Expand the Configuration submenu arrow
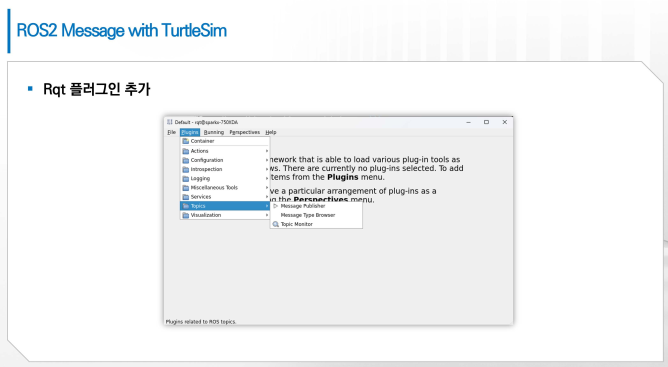The width and height of the screenshot is (668, 367). click(x=267, y=160)
